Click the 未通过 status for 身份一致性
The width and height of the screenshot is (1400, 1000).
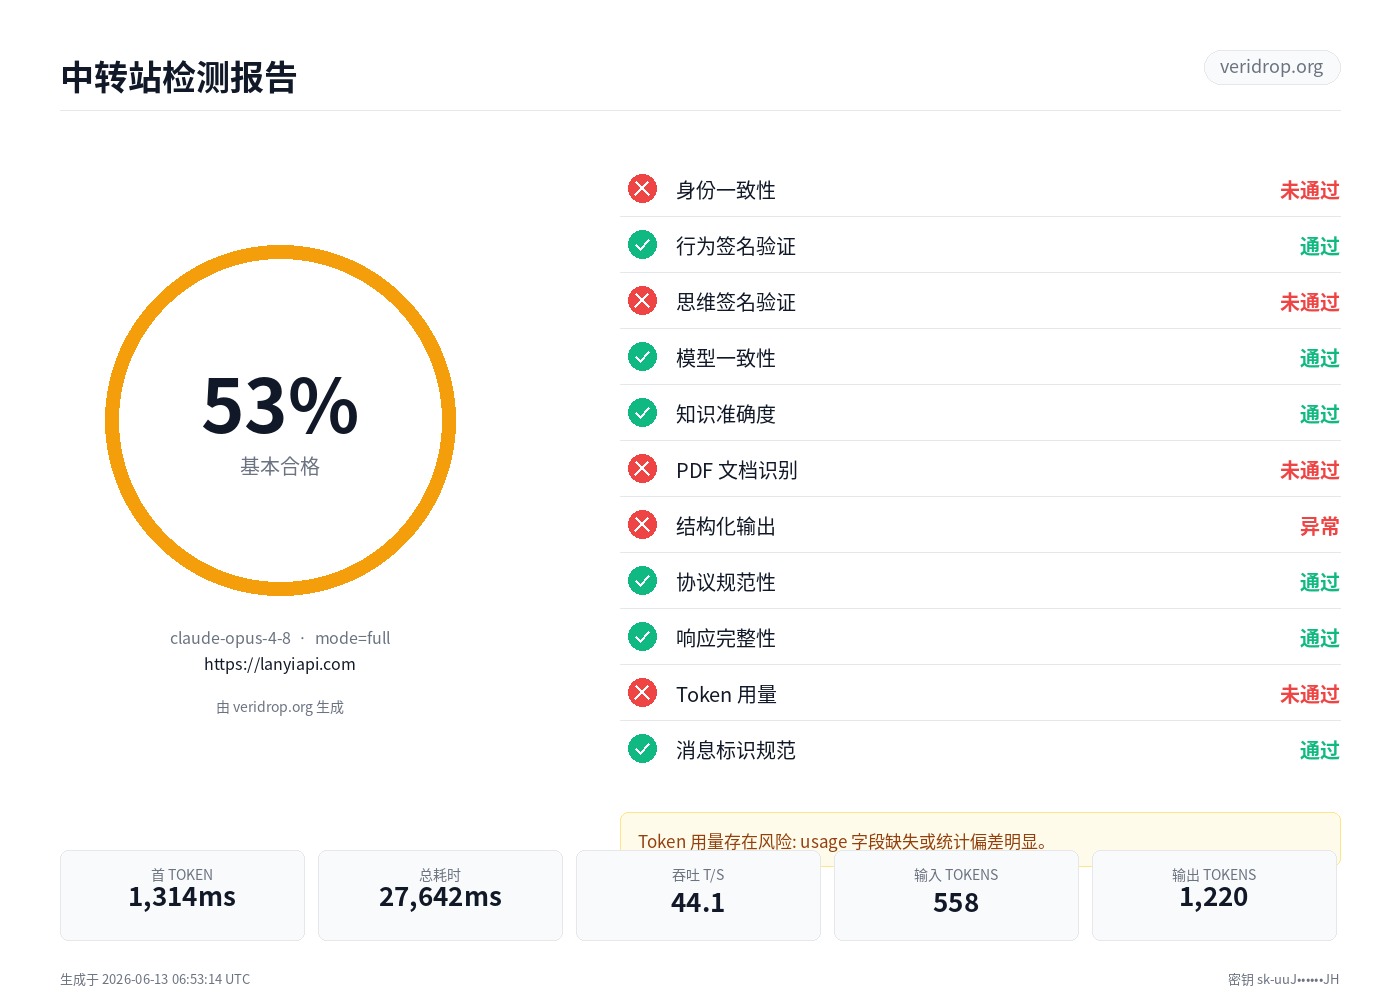click(x=1309, y=190)
